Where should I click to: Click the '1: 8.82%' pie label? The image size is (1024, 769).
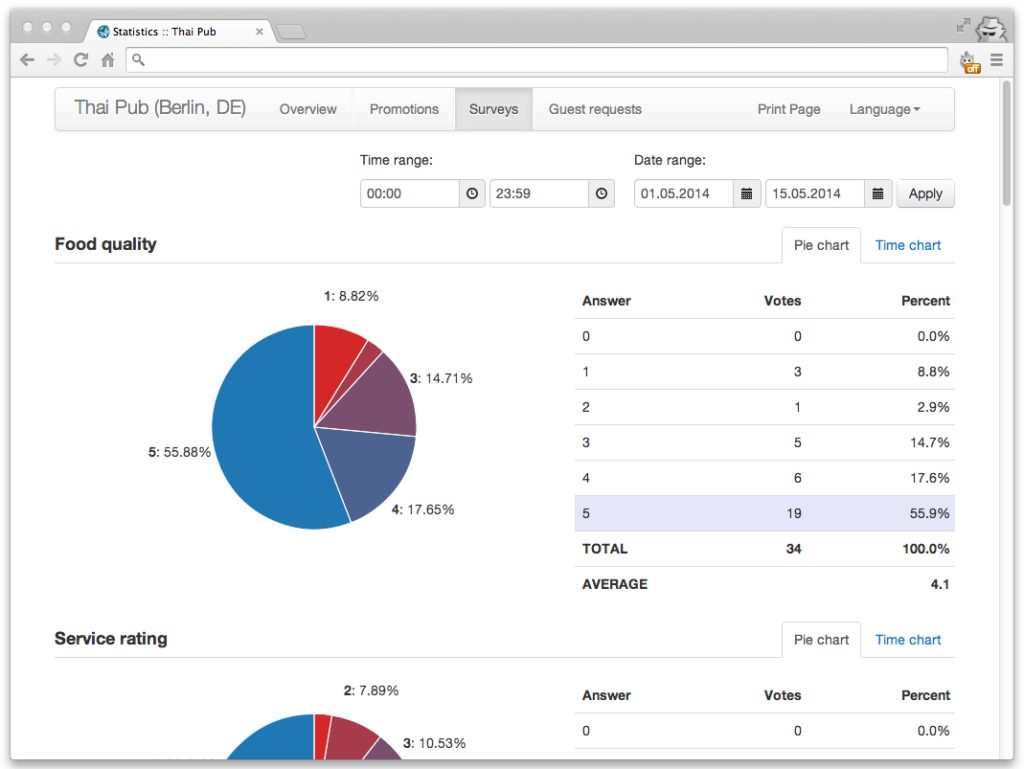(x=351, y=296)
